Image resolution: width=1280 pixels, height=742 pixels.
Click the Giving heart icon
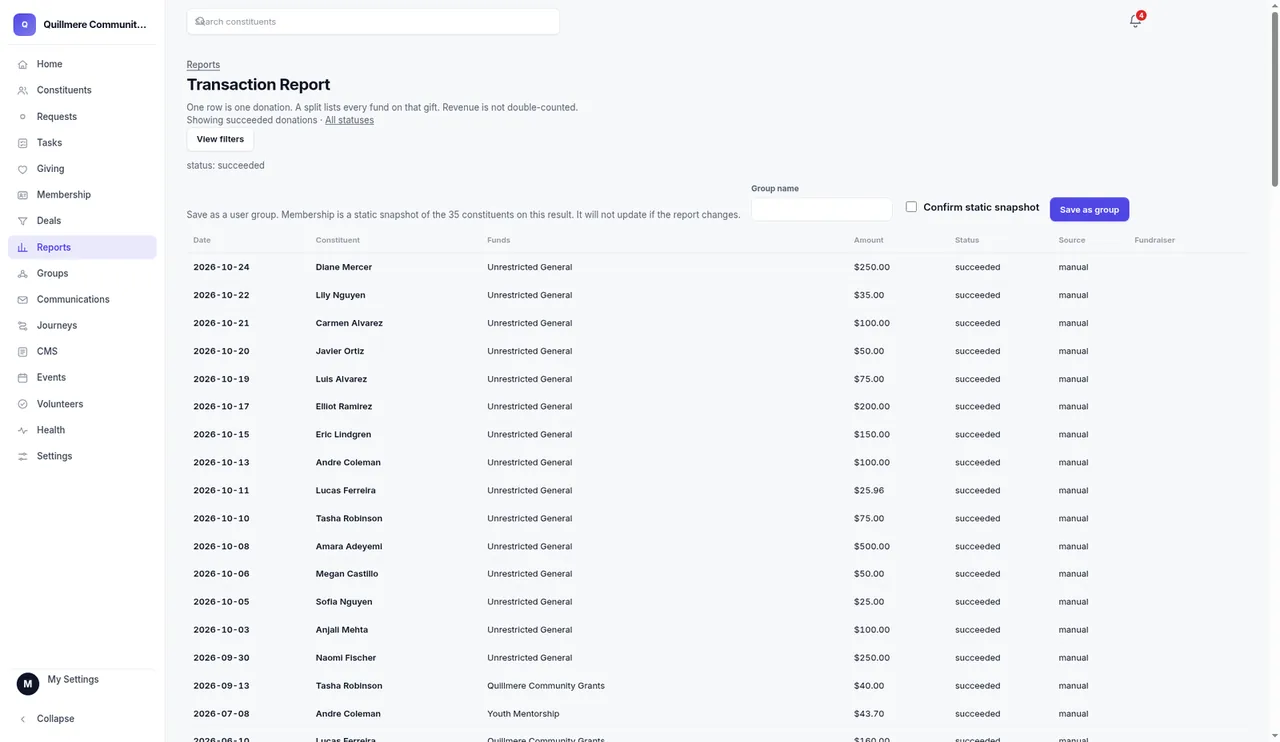23,169
